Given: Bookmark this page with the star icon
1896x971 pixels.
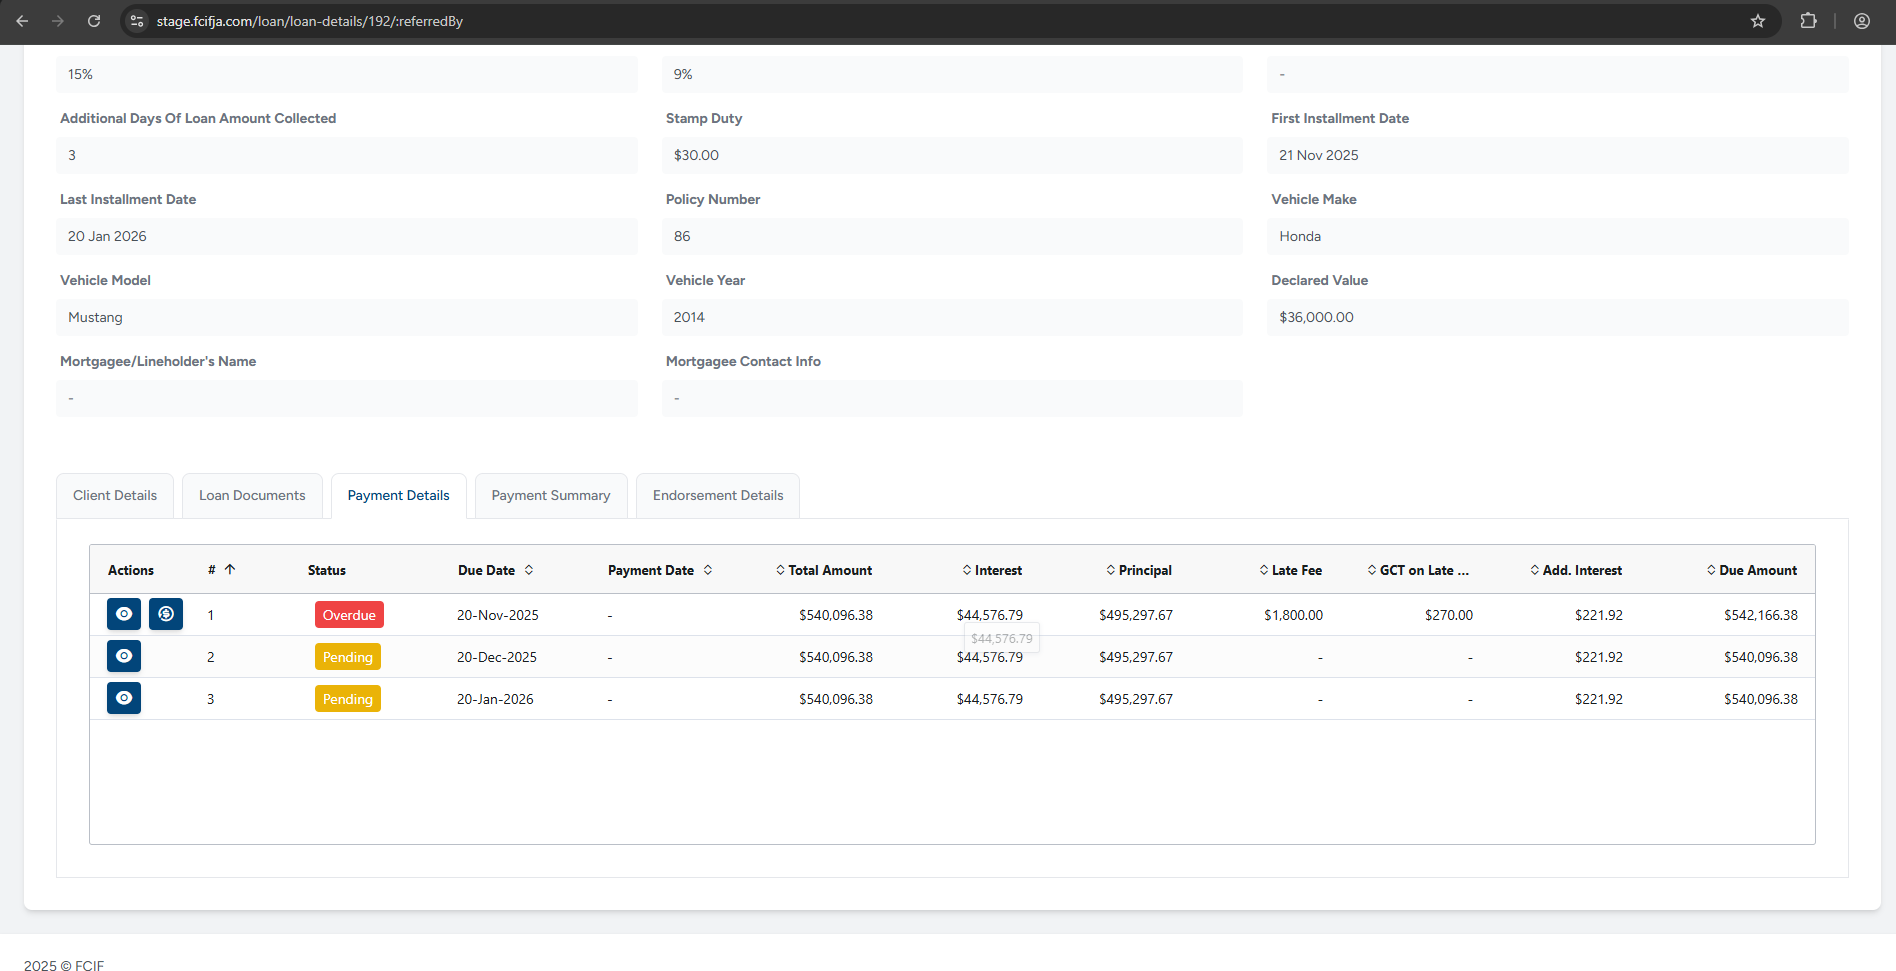Looking at the screenshot, I should [x=1757, y=21].
